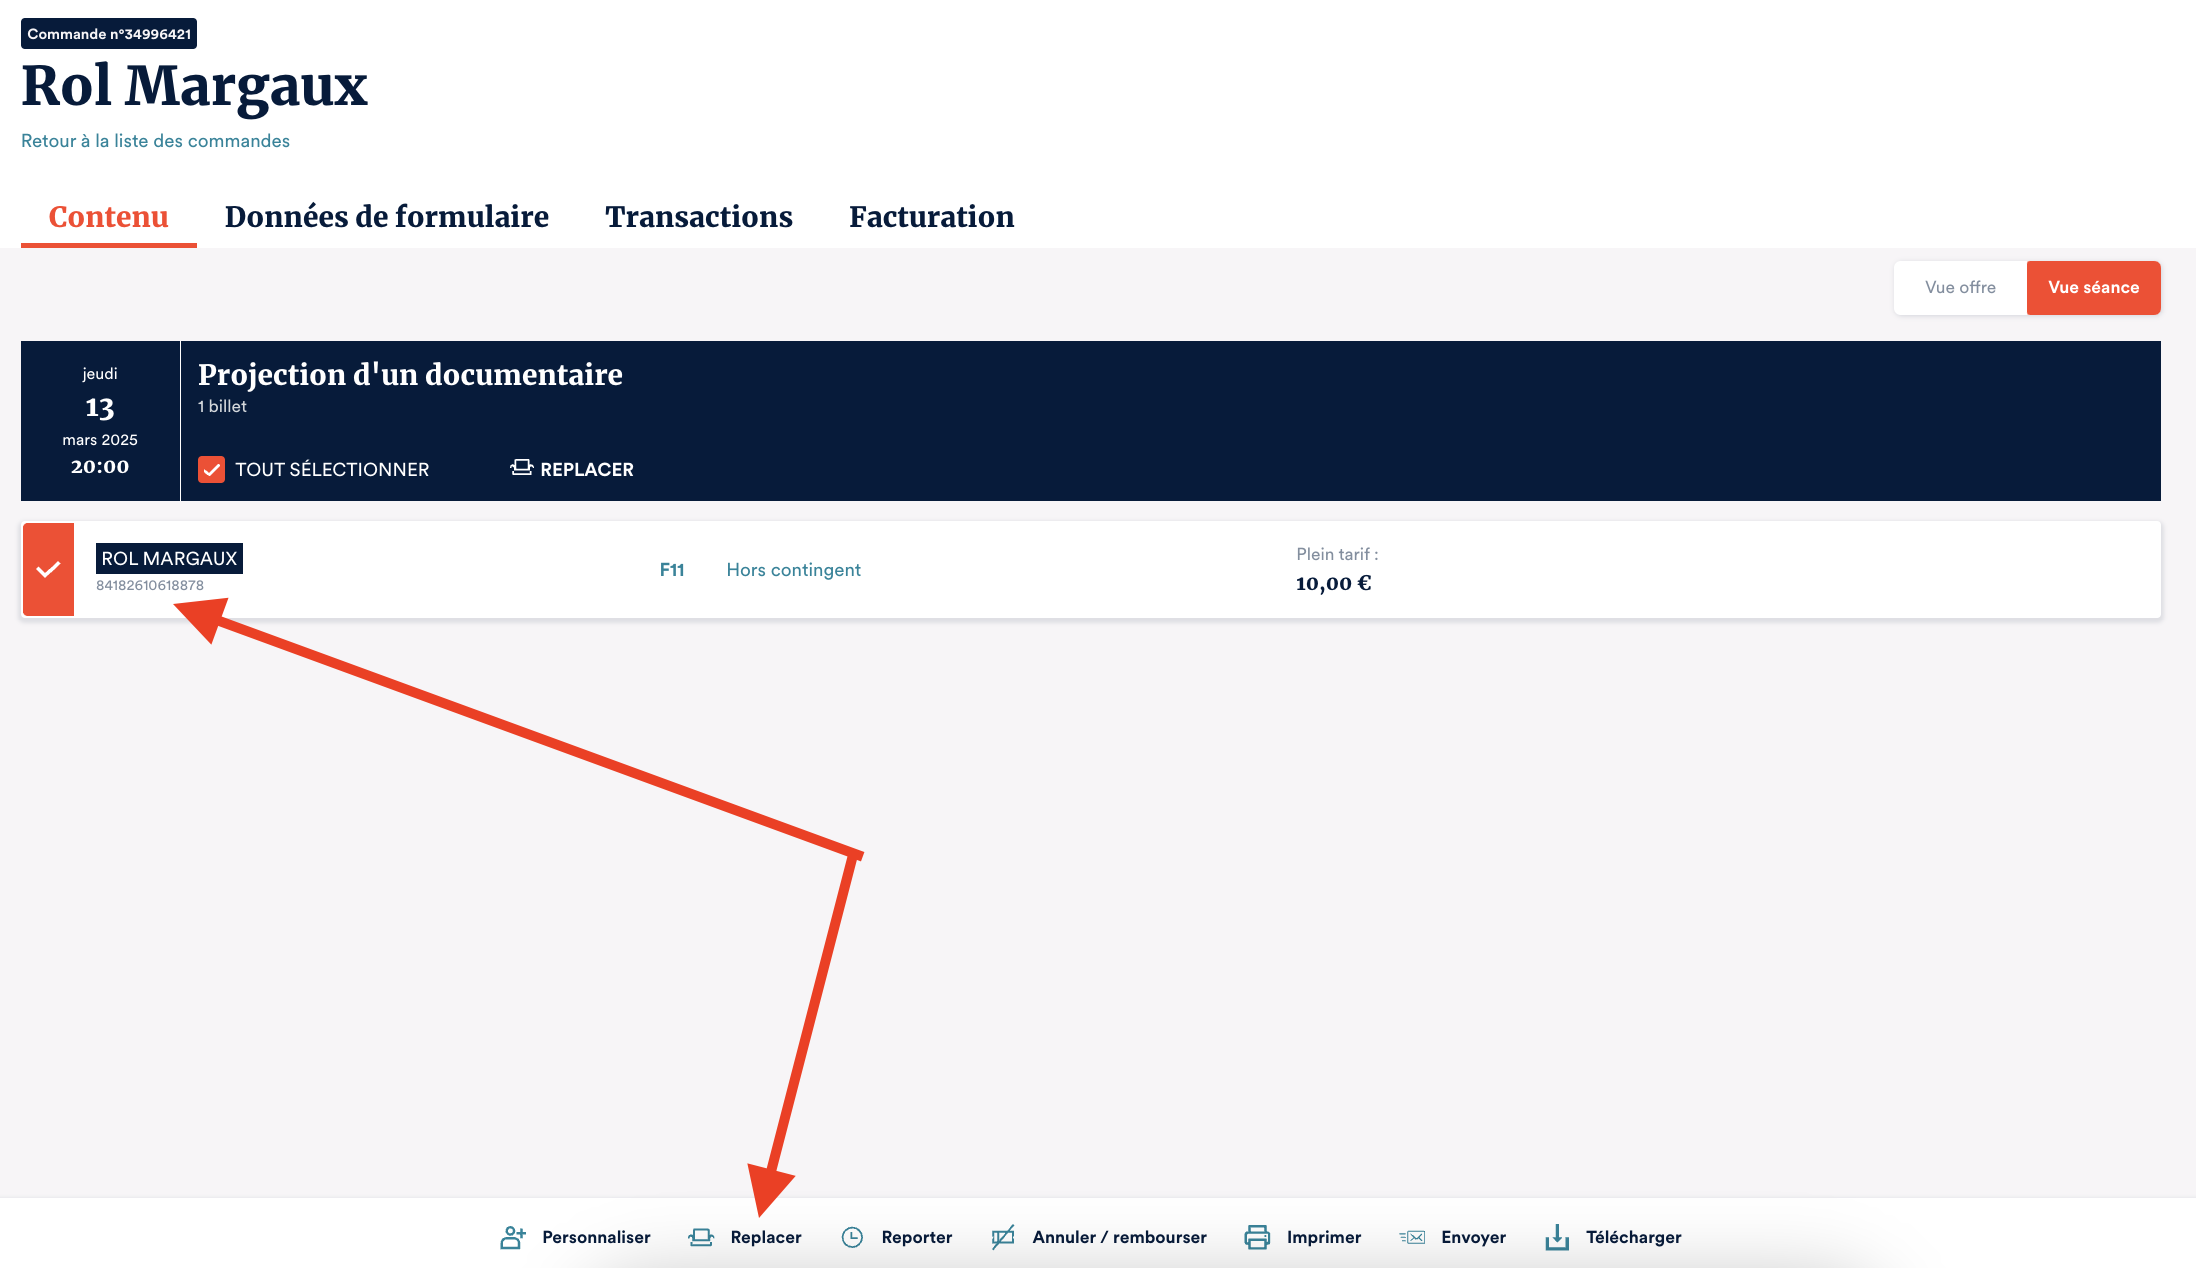Return to the orders list link

click(155, 141)
